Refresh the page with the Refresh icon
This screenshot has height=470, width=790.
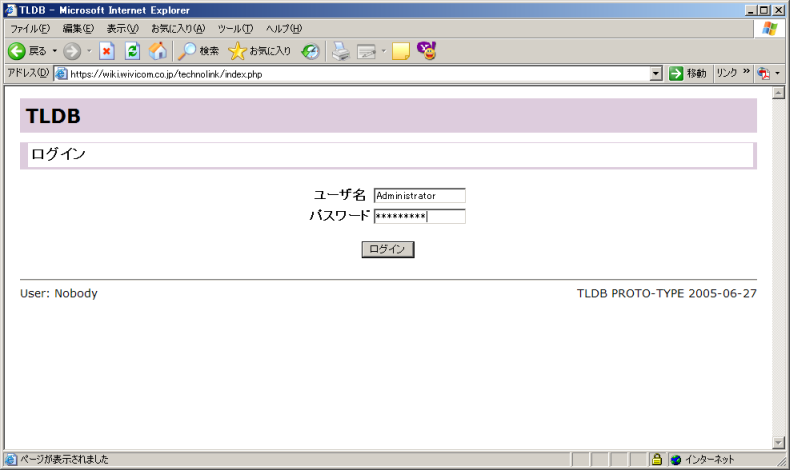132,51
